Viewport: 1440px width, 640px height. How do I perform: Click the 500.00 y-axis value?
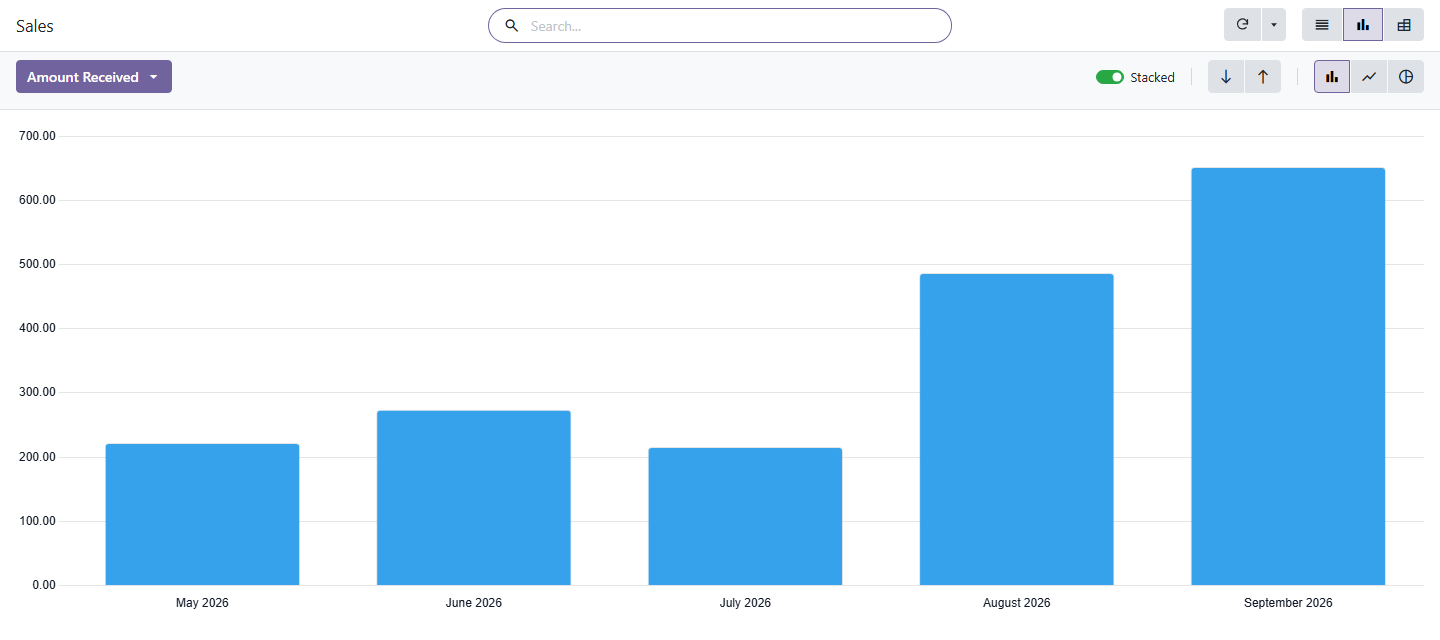[38, 264]
